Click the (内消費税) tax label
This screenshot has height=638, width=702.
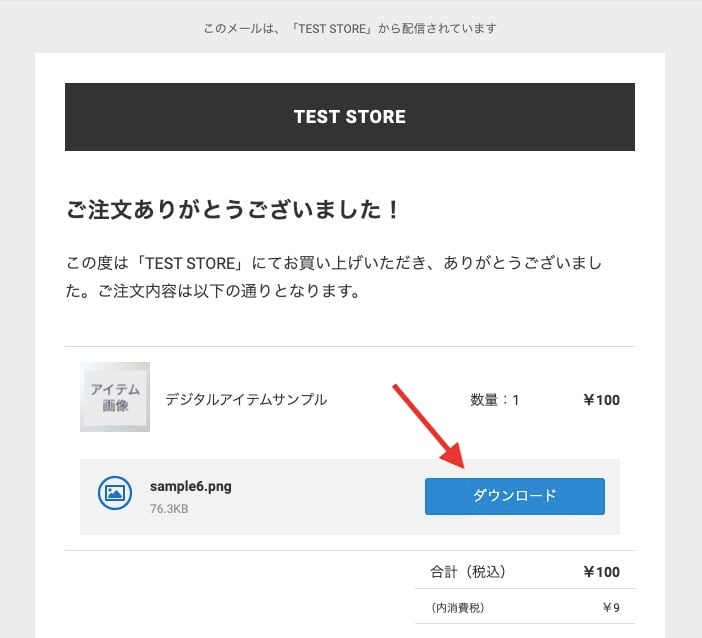(x=458, y=608)
